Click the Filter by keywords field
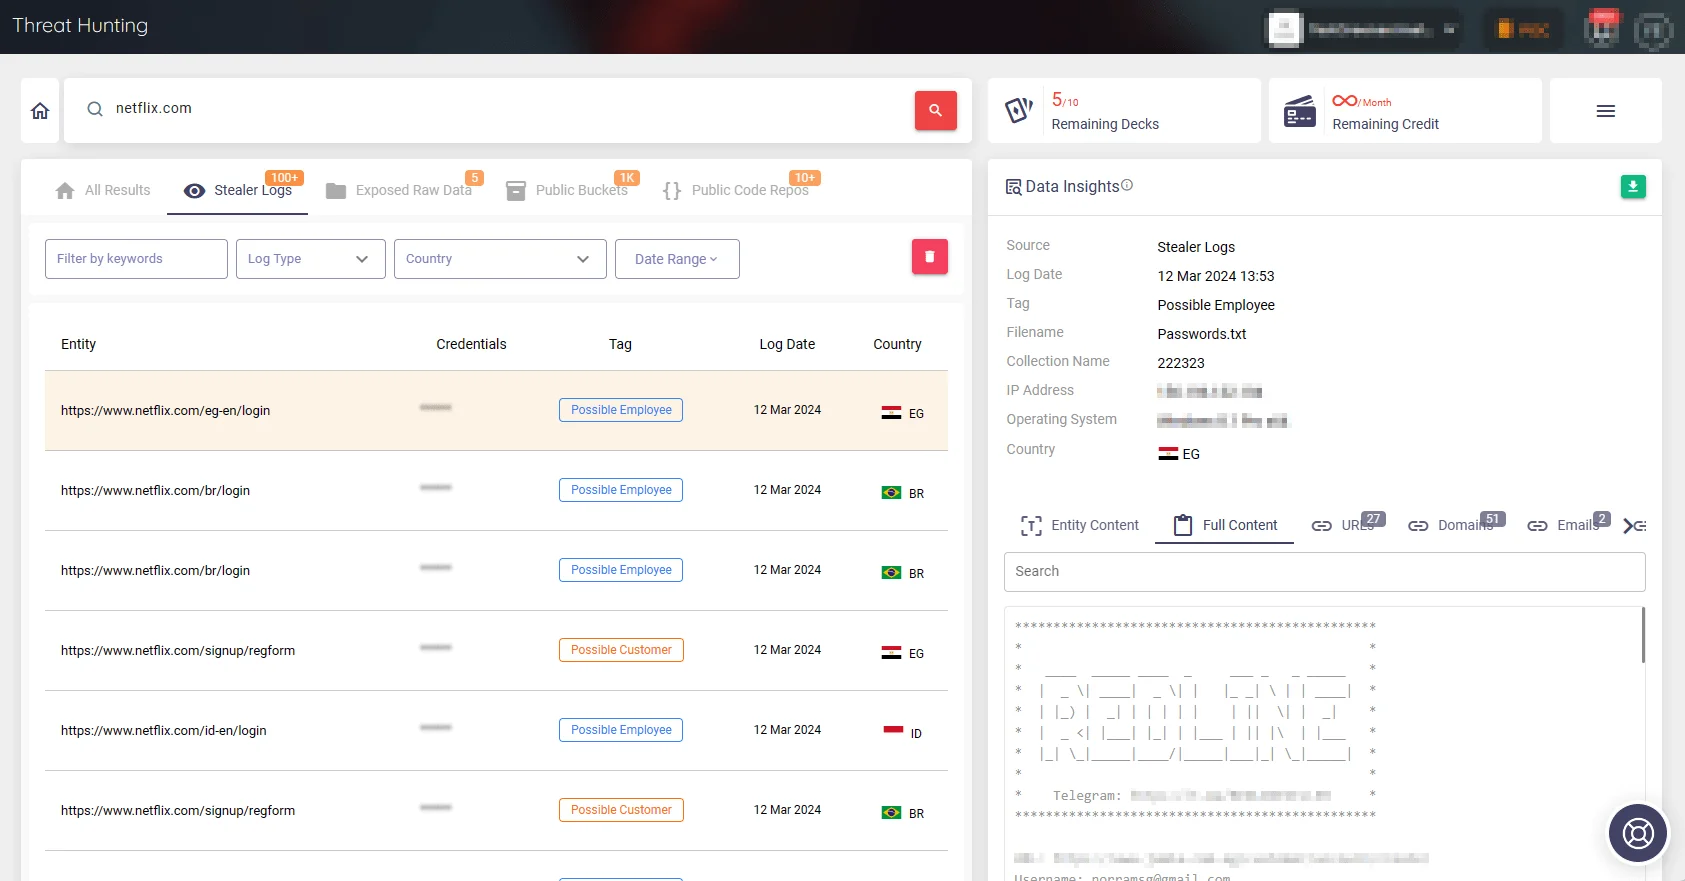1685x881 pixels. [x=136, y=259]
